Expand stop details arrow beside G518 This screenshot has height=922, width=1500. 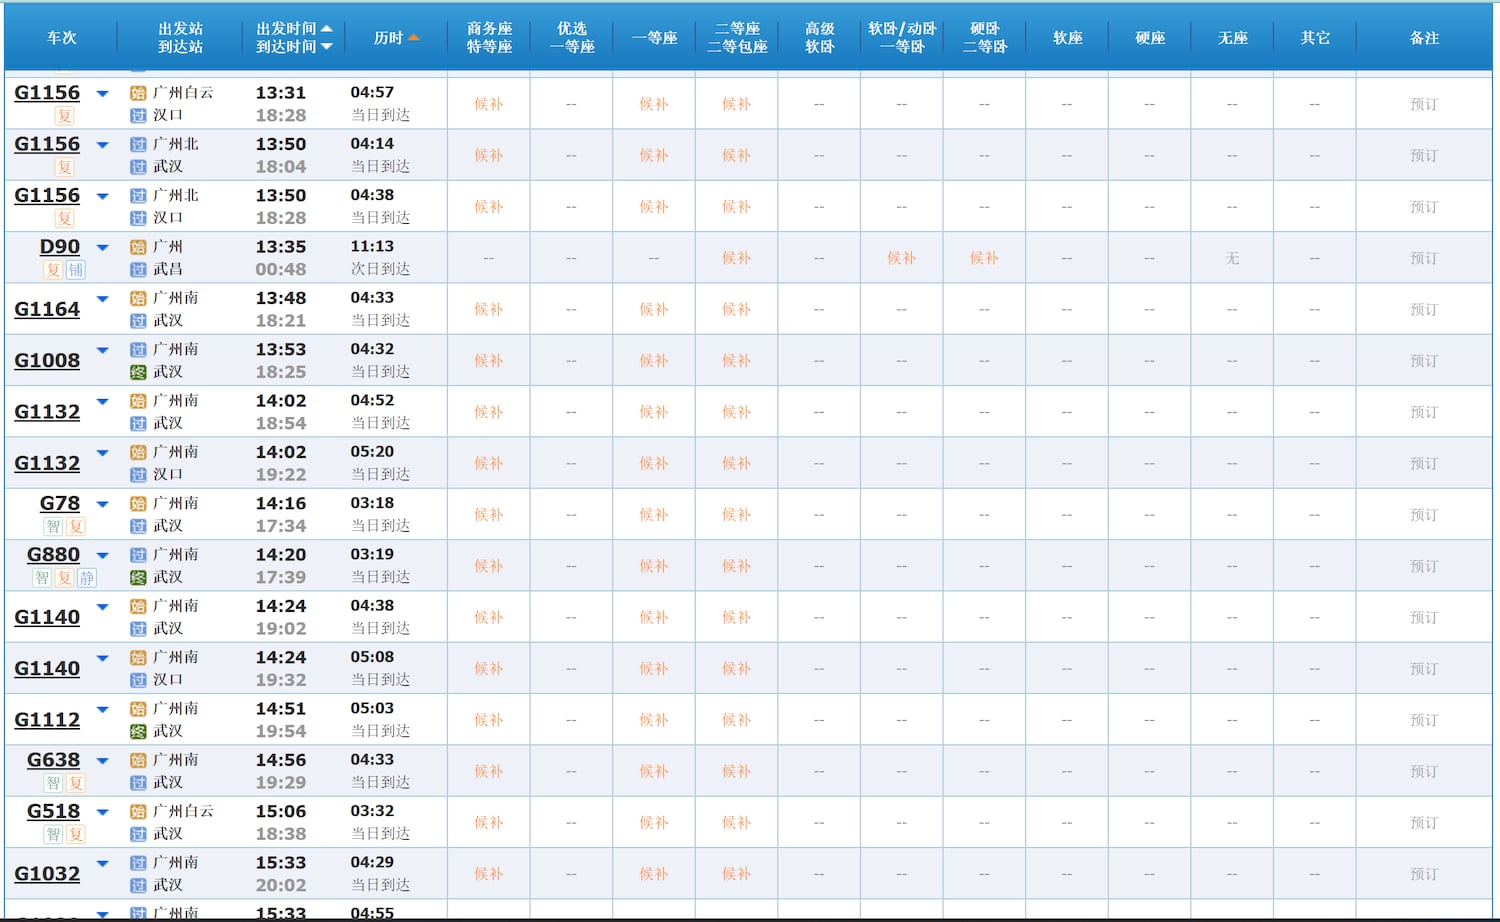102,811
